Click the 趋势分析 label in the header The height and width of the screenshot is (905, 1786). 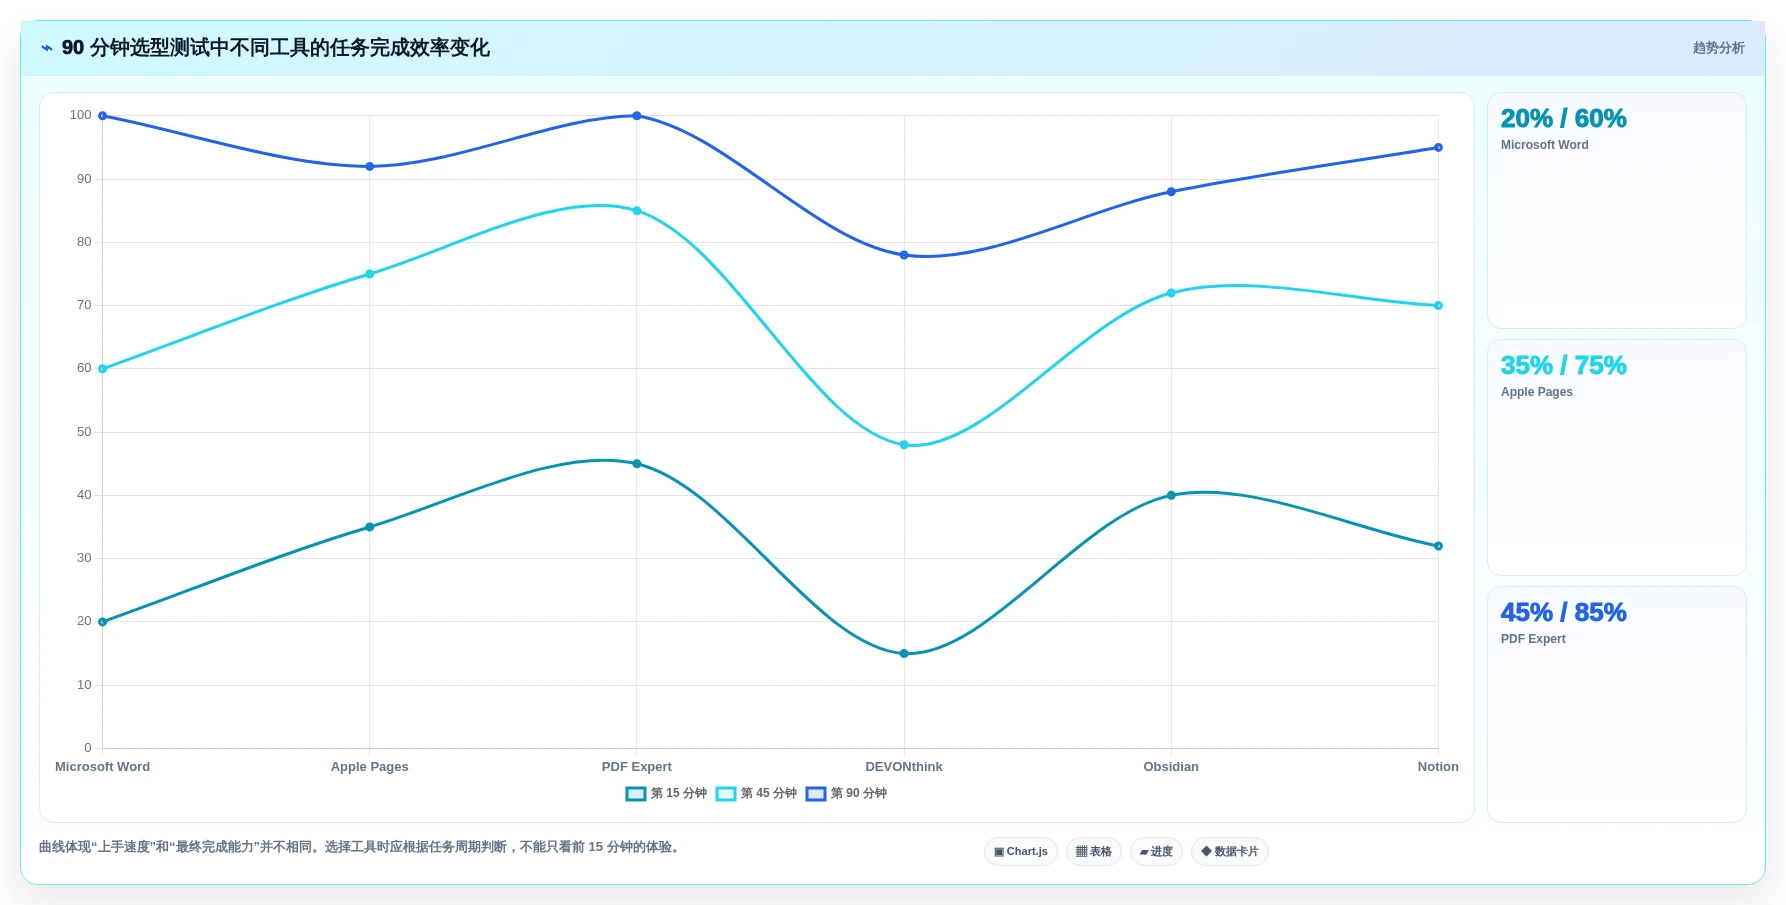coord(1718,48)
